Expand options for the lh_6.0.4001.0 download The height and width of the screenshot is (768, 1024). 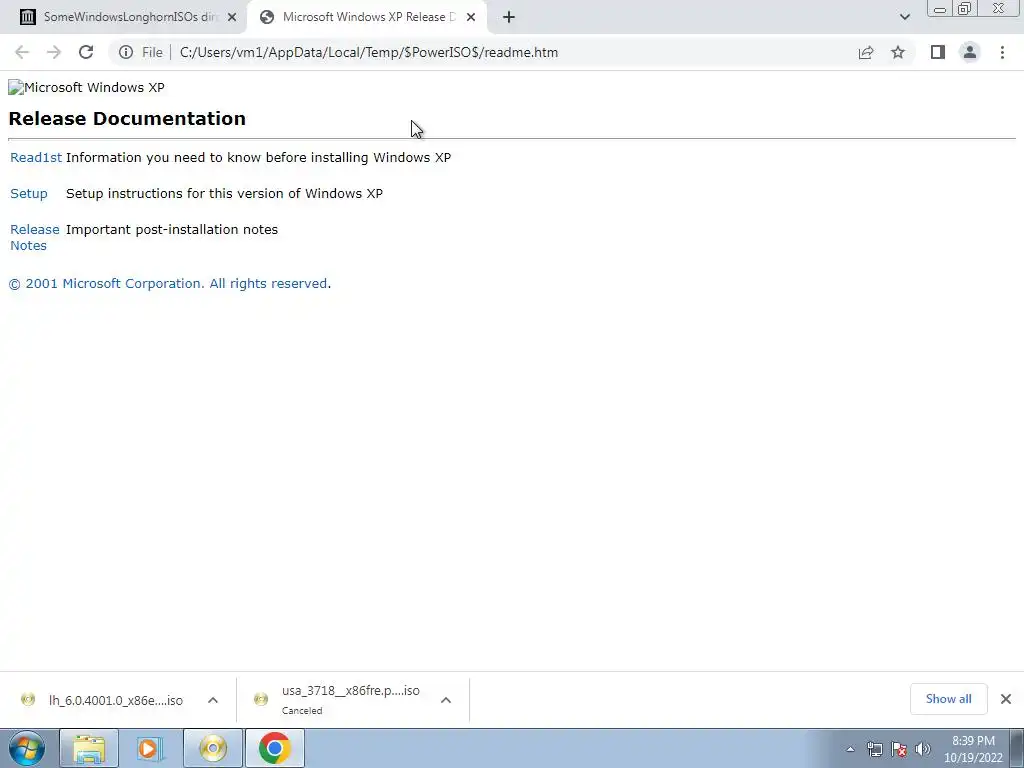tap(213, 700)
